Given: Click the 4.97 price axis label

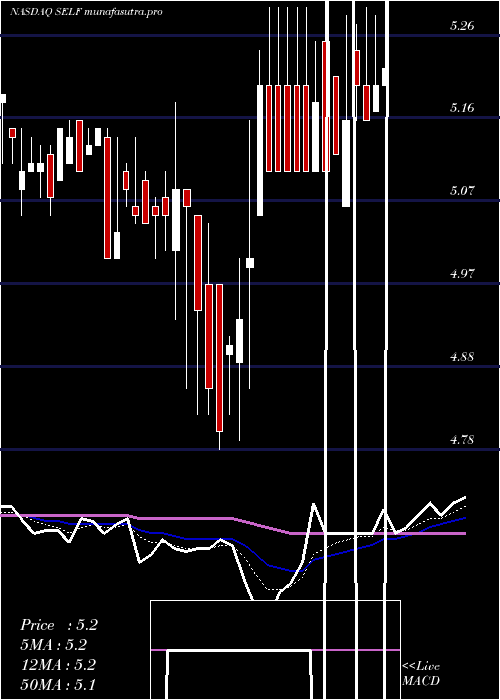Looking at the screenshot, I should [462, 273].
